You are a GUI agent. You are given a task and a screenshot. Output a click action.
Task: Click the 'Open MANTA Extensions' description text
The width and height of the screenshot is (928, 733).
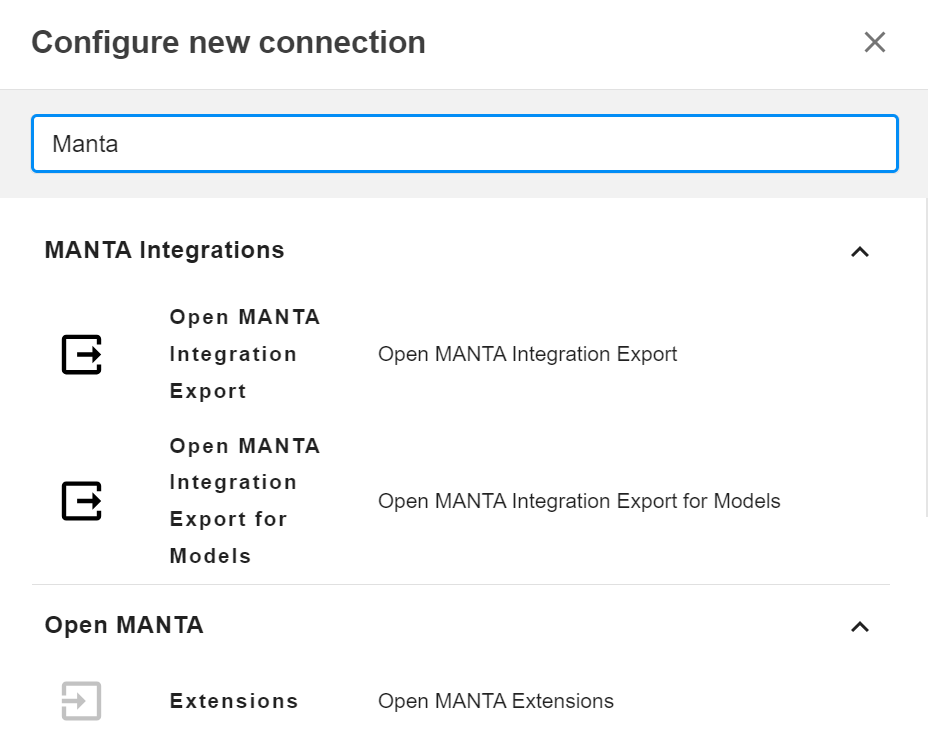pyautogui.click(x=495, y=701)
